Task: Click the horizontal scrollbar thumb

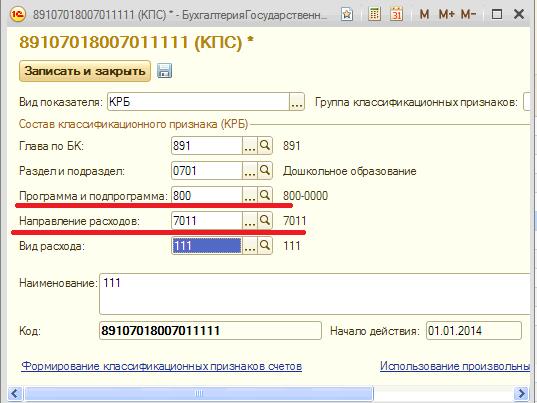Action: (199, 393)
